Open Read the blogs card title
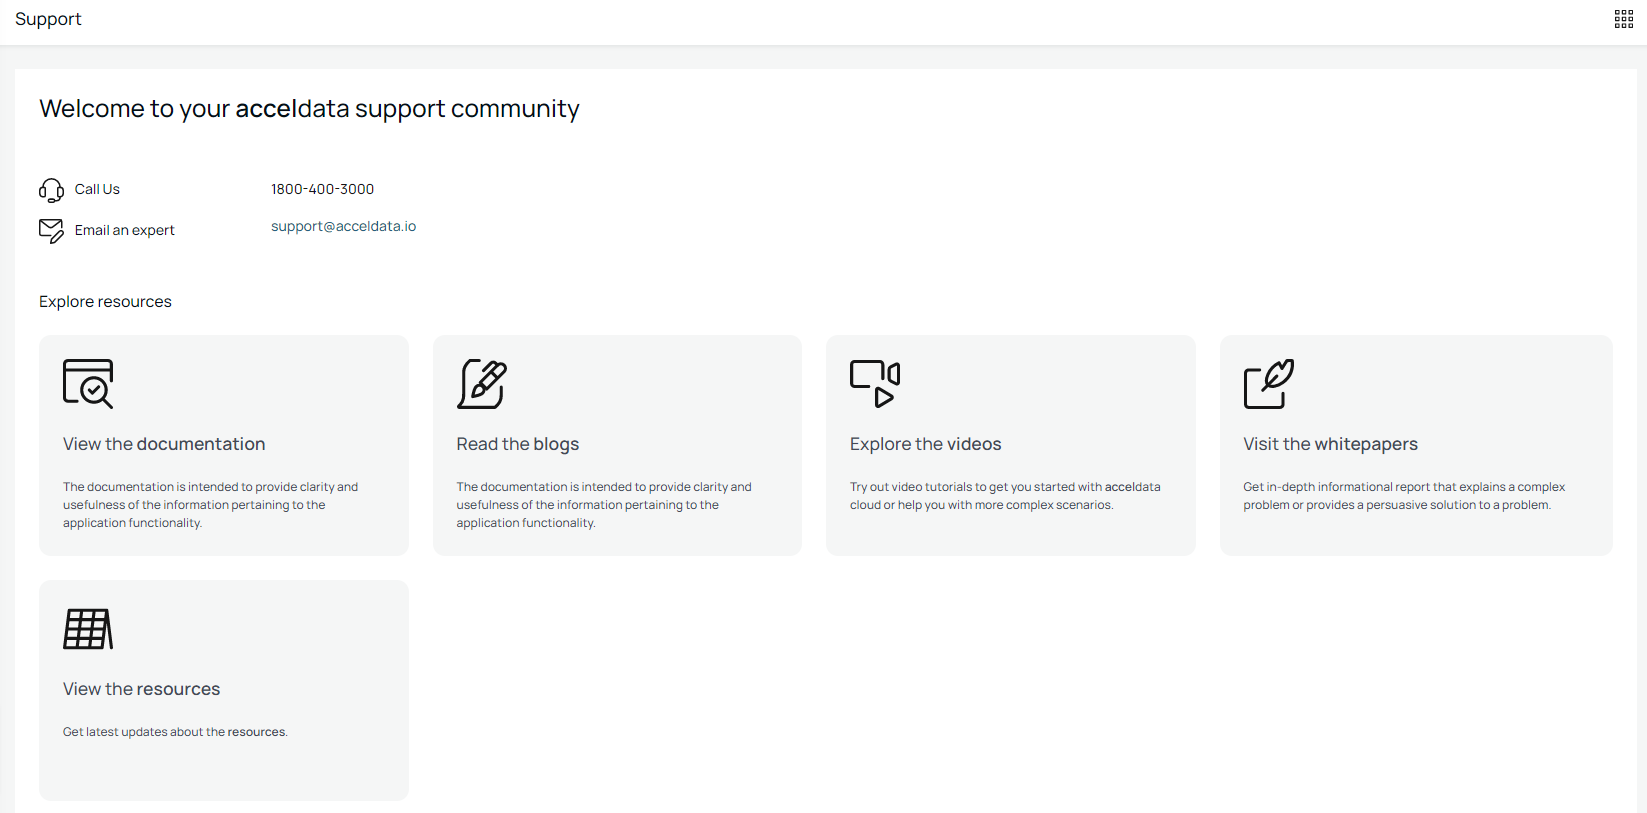The width and height of the screenshot is (1647, 813). 518,444
